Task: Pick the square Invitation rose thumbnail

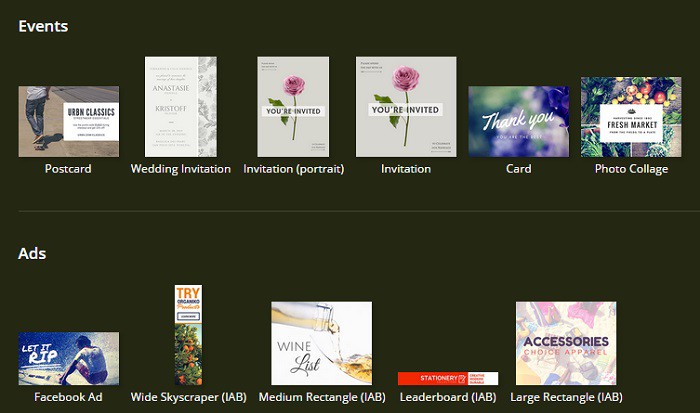Action: coord(406,107)
